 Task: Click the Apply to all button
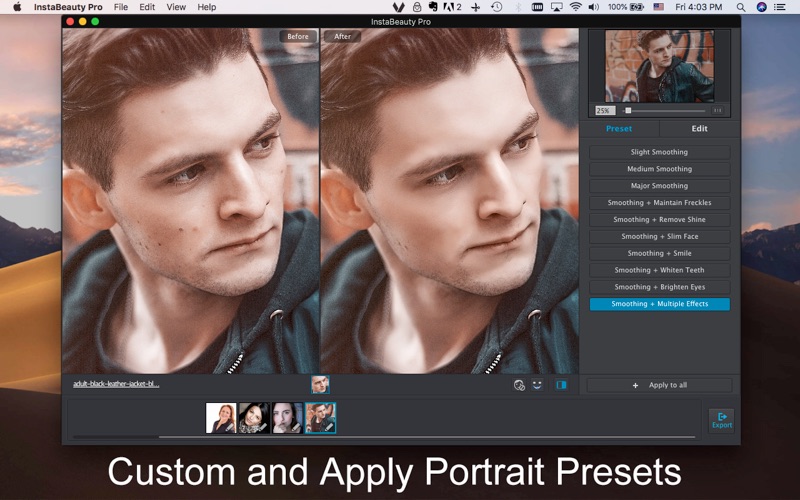659,385
